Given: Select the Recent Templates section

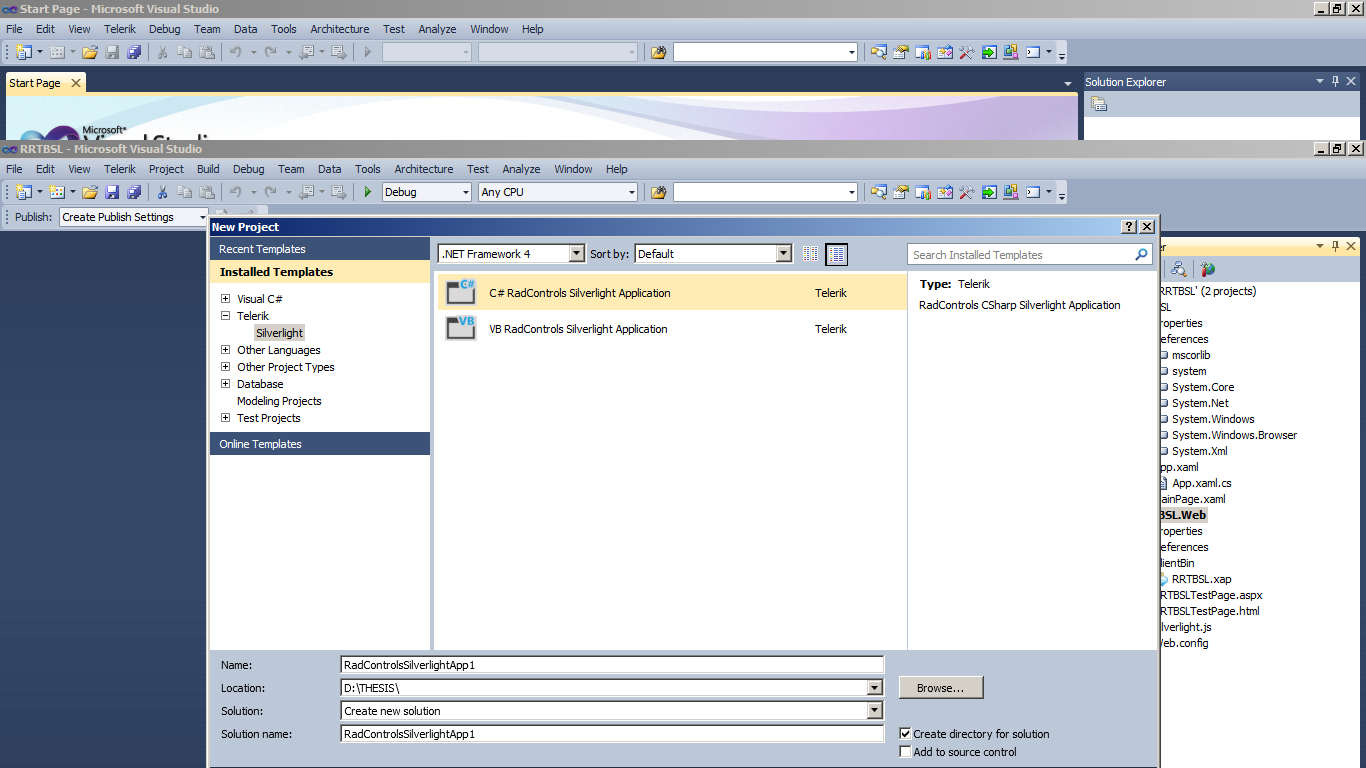Looking at the screenshot, I should [320, 249].
